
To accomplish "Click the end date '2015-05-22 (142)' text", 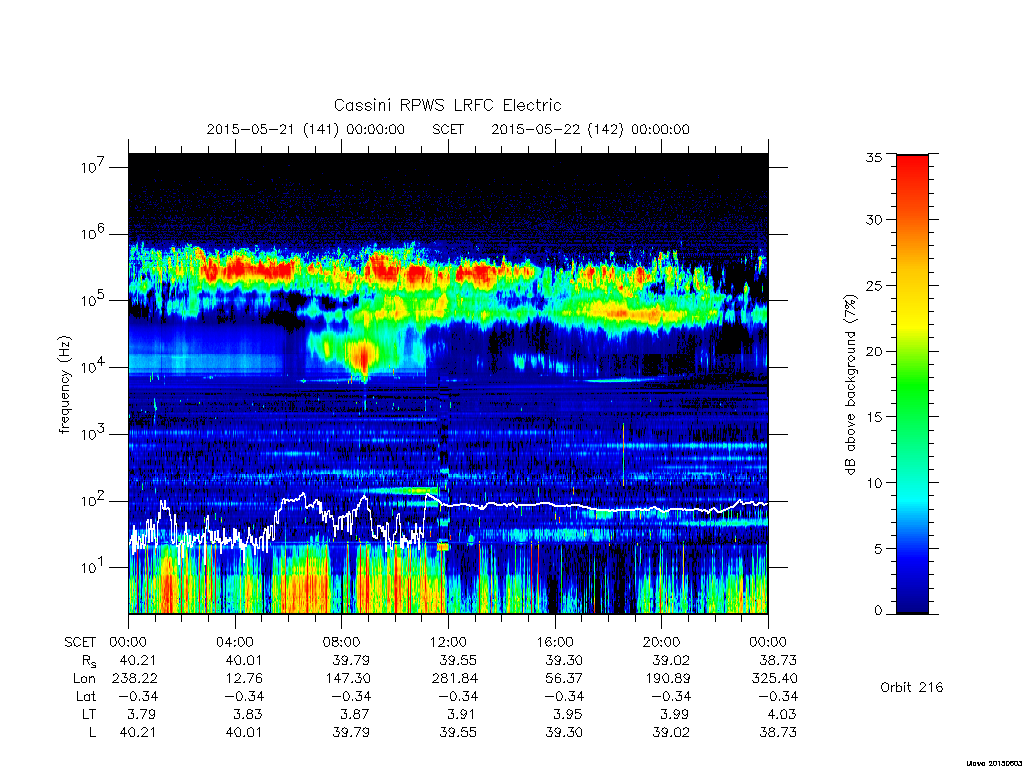I will tap(556, 129).
